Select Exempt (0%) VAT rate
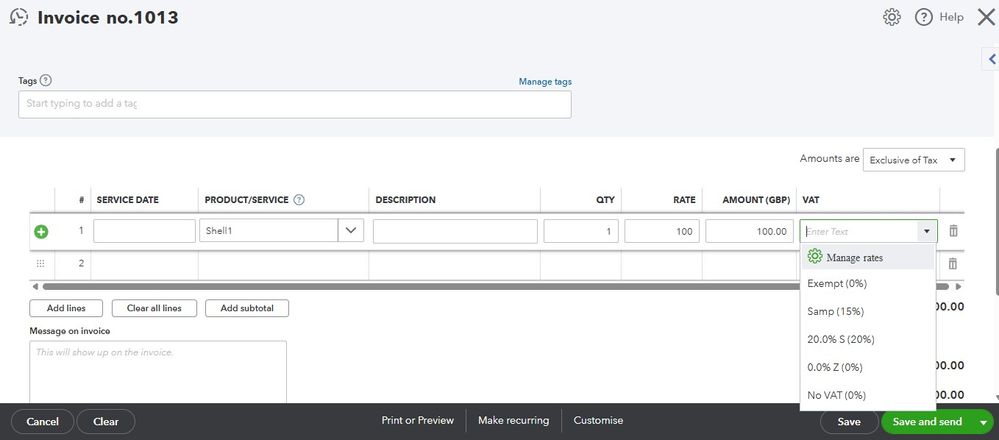 pyautogui.click(x=868, y=284)
